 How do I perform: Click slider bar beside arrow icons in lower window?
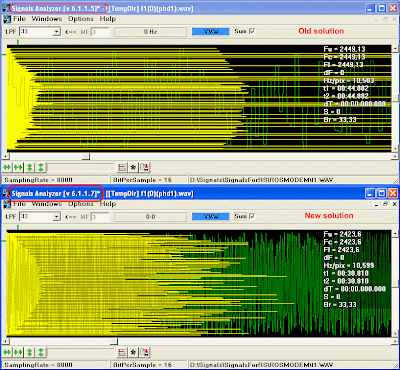(x=81, y=352)
